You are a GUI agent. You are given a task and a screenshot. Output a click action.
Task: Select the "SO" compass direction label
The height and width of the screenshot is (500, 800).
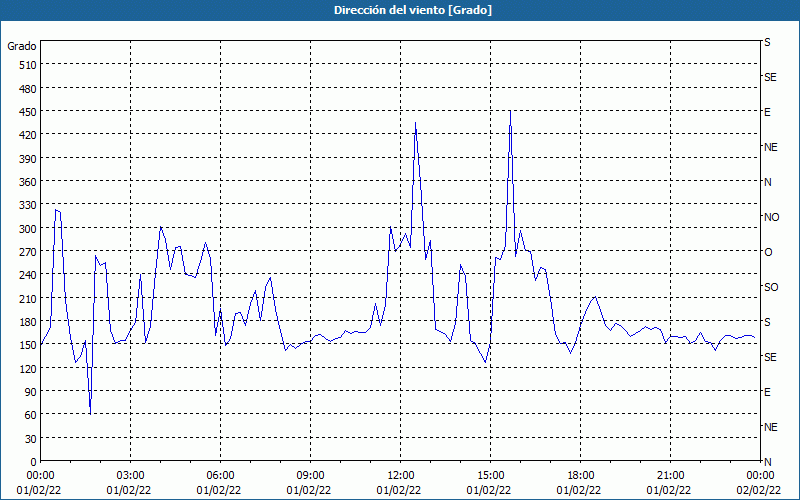(x=771, y=287)
